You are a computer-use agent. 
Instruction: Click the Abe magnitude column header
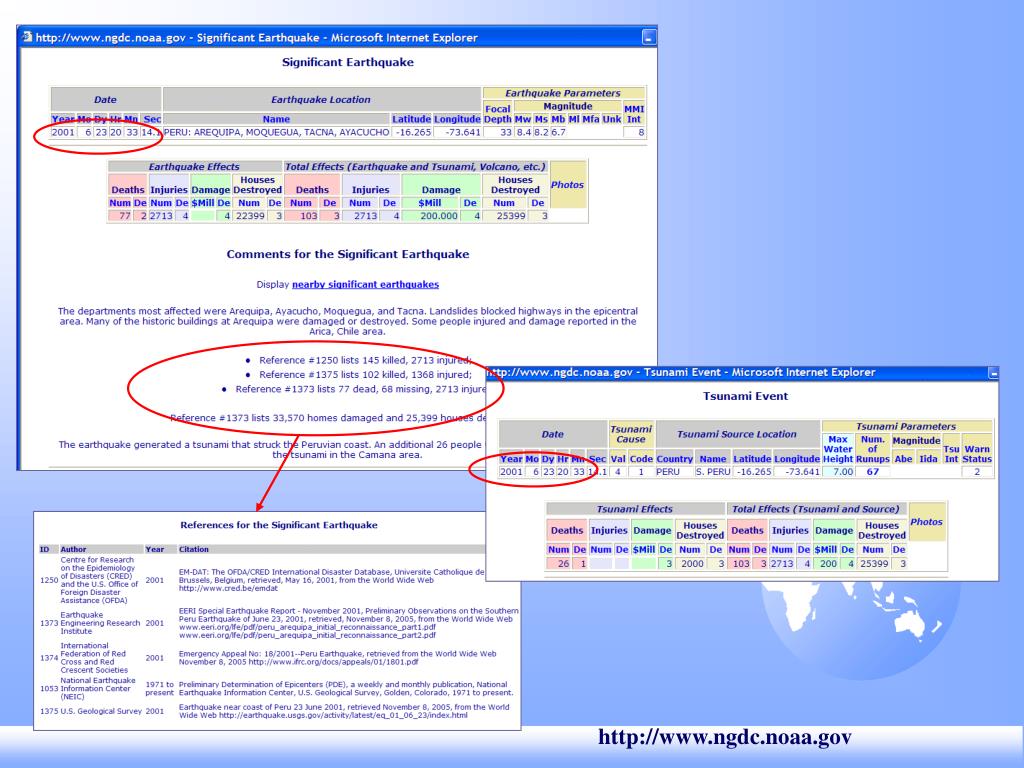click(903, 459)
